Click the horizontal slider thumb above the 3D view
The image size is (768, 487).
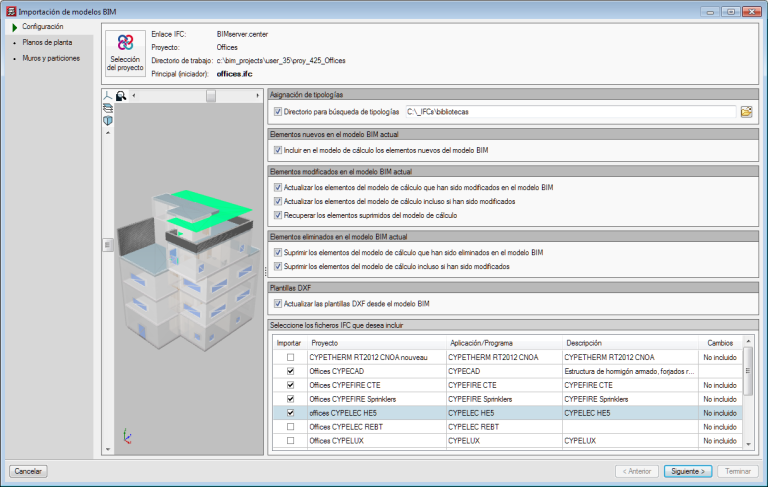coord(211,96)
